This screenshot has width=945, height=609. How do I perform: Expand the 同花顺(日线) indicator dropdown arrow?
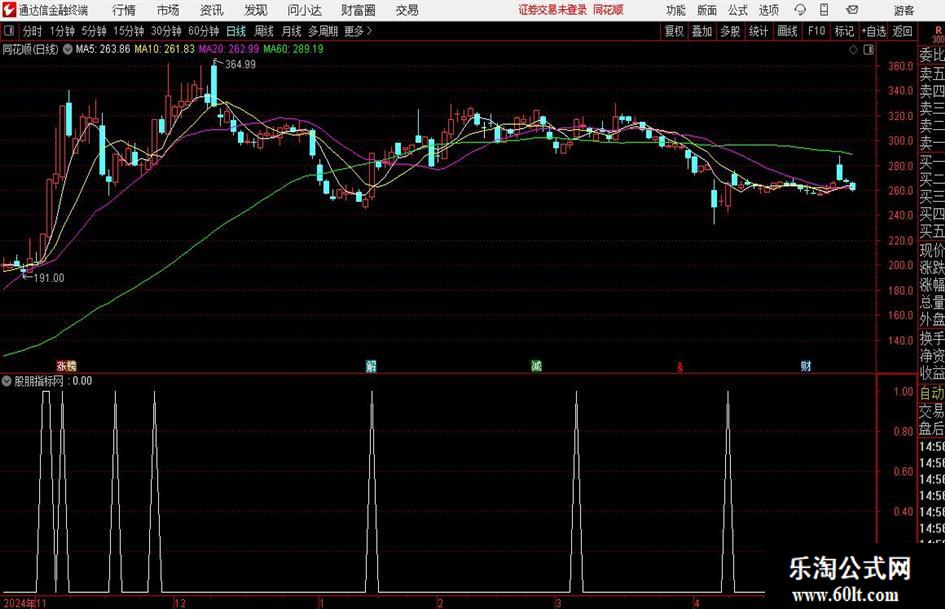[68, 49]
